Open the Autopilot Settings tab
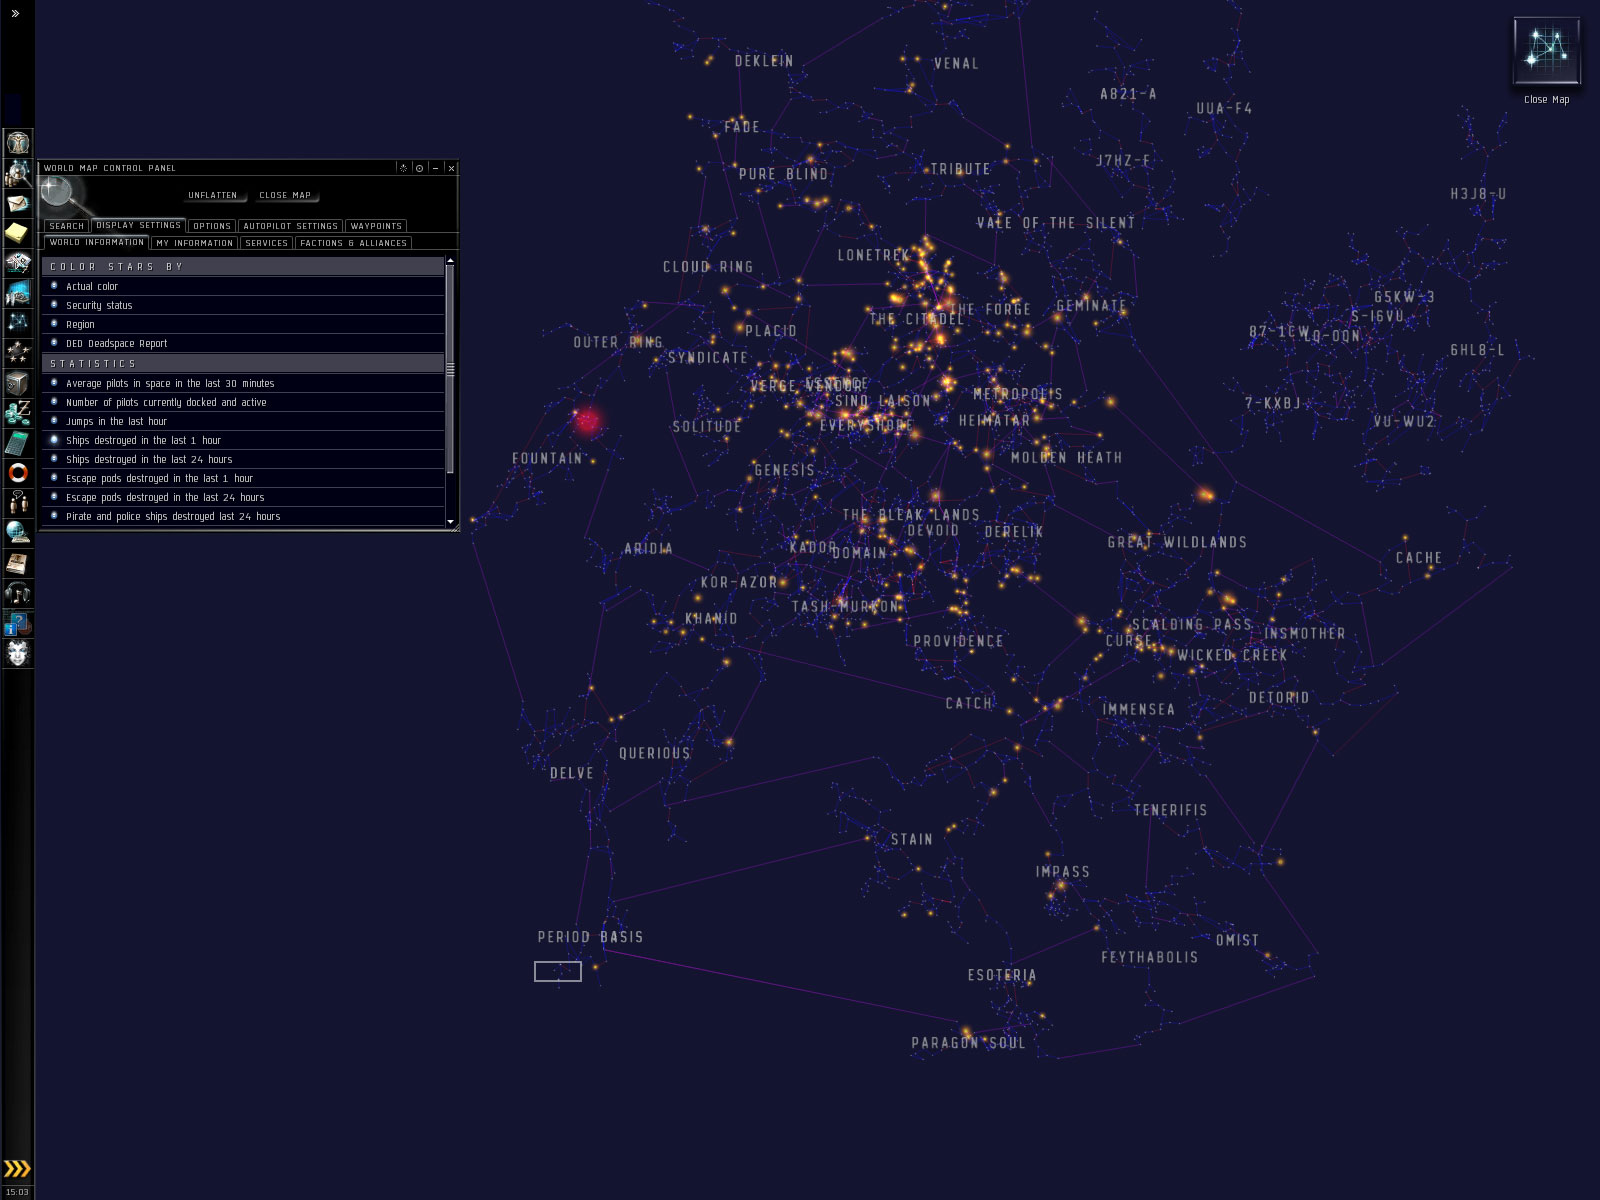Viewport: 1600px width, 1200px height. (x=290, y=226)
